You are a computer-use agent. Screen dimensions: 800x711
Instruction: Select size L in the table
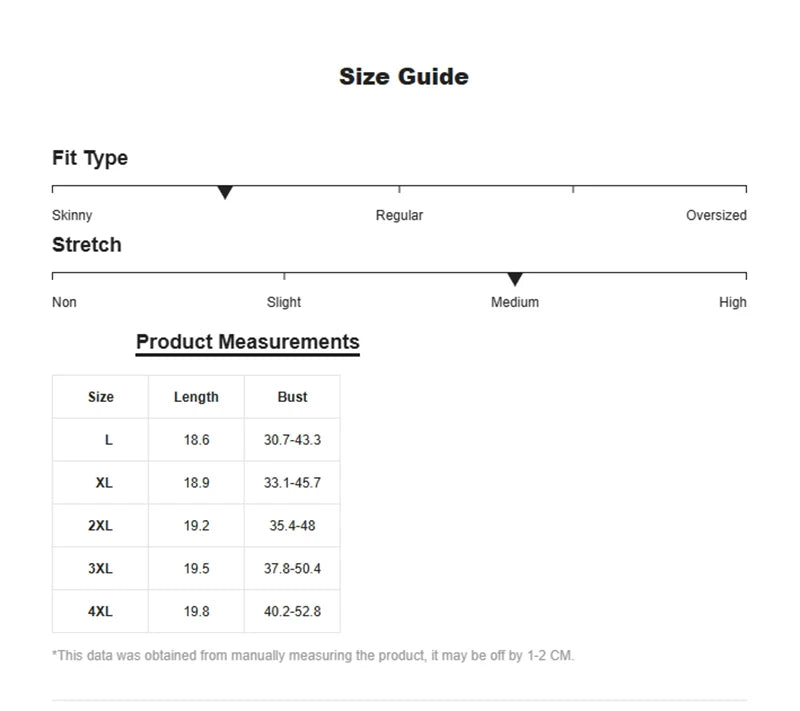[x=108, y=440]
